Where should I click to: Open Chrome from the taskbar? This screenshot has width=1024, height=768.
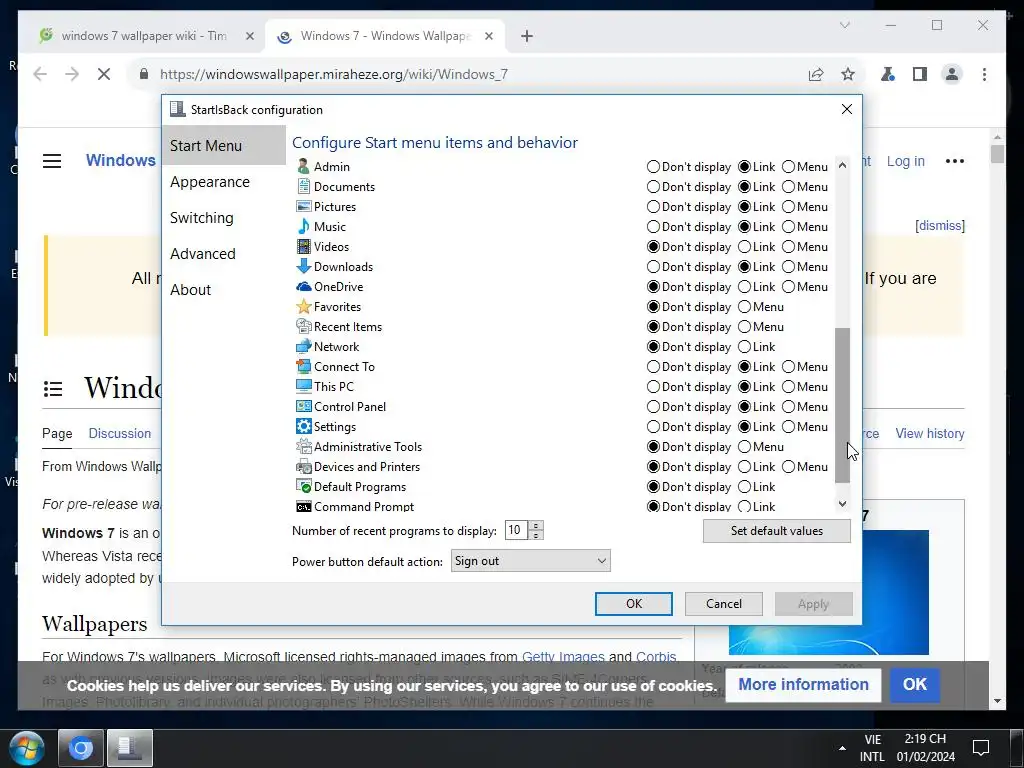(81, 748)
